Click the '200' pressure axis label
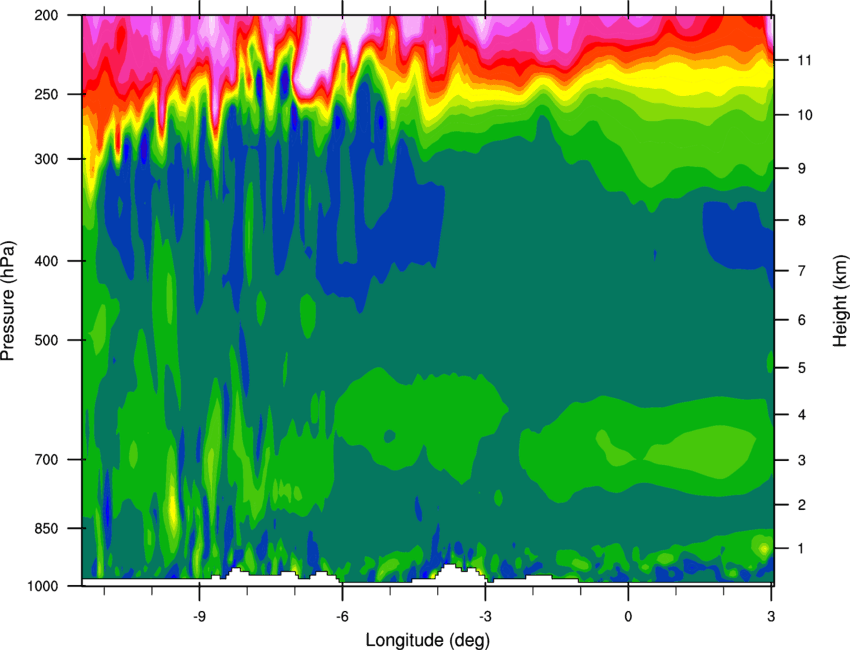850x650 pixels. [x=47, y=15]
